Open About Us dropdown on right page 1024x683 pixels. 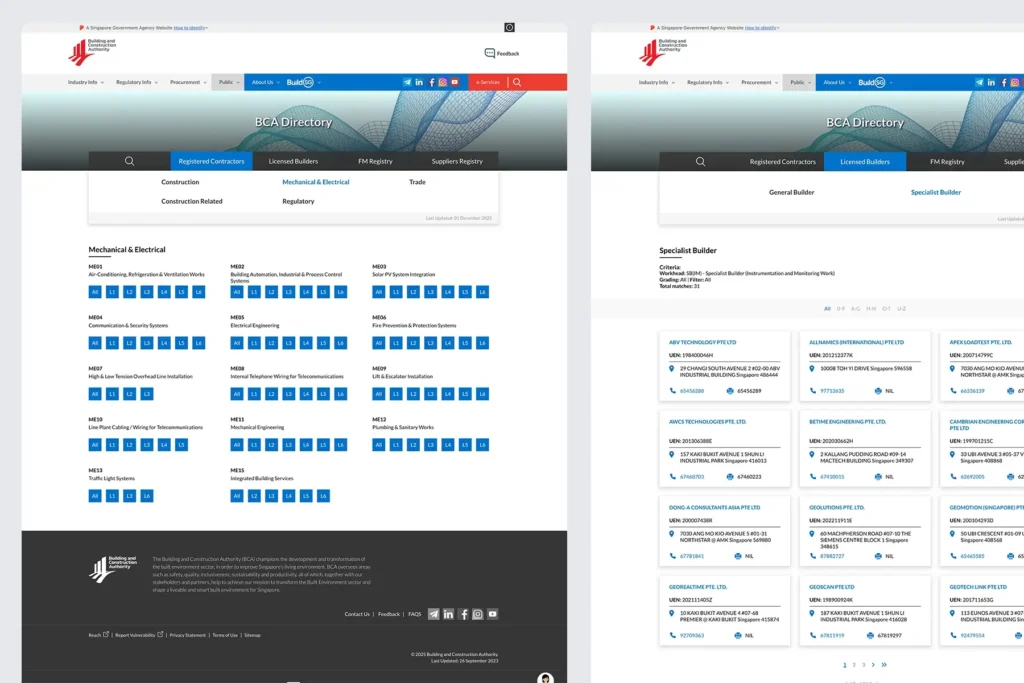point(836,82)
